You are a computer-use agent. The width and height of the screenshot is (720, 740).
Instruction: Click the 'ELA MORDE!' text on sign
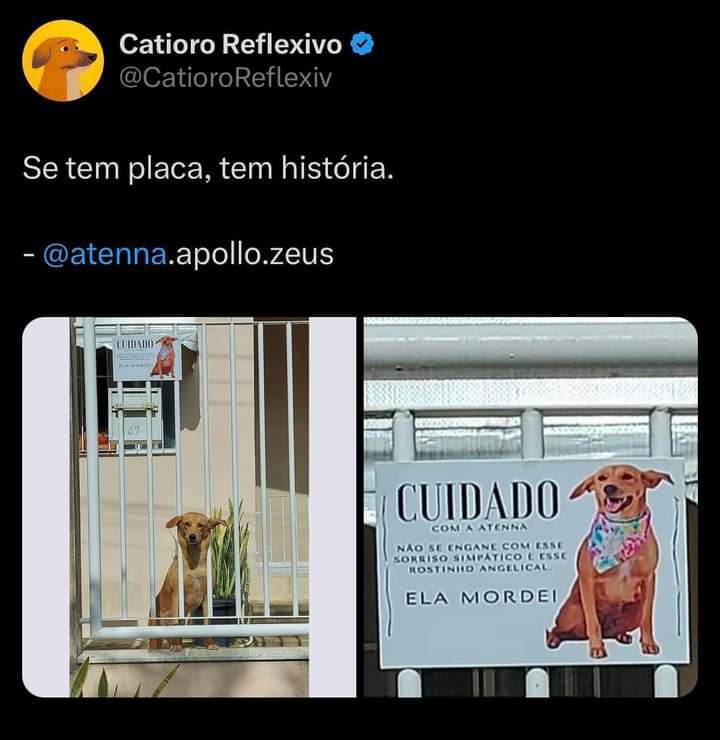coord(481,597)
